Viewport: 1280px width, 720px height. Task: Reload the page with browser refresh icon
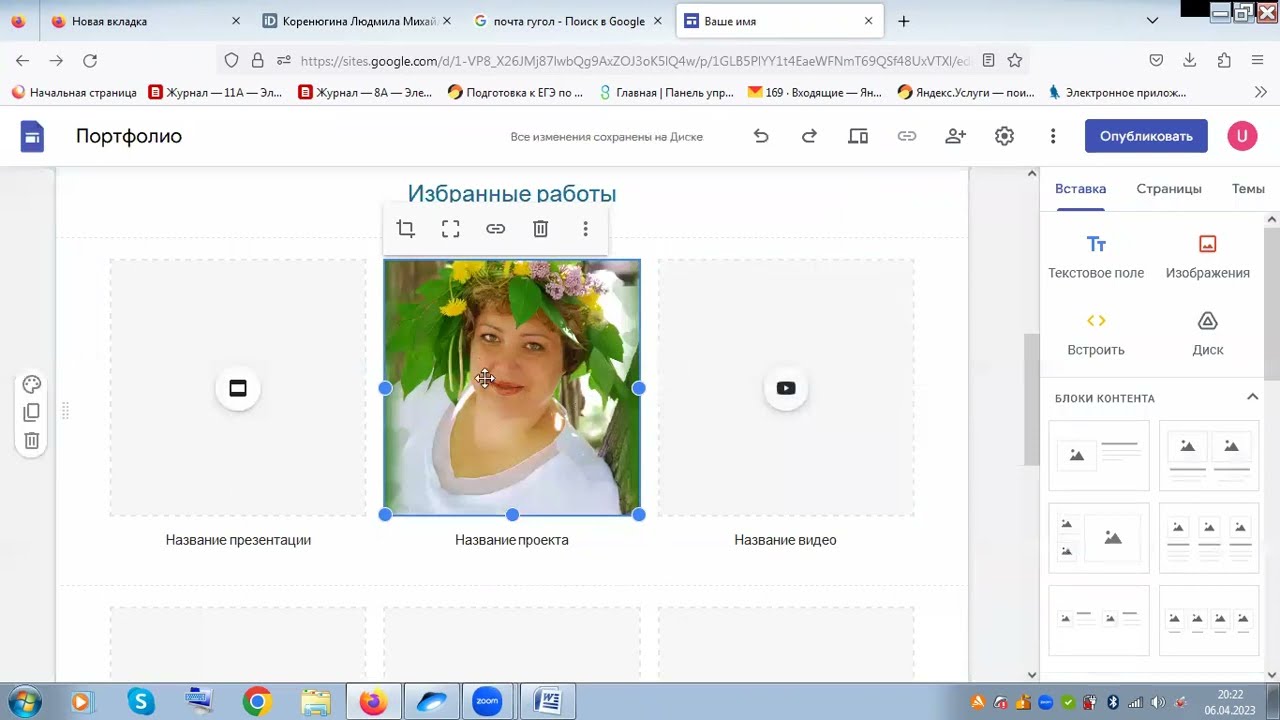click(90, 61)
